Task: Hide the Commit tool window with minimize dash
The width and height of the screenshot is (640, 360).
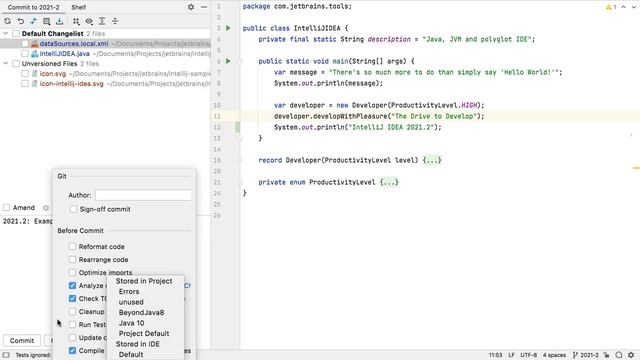Action: point(204,7)
